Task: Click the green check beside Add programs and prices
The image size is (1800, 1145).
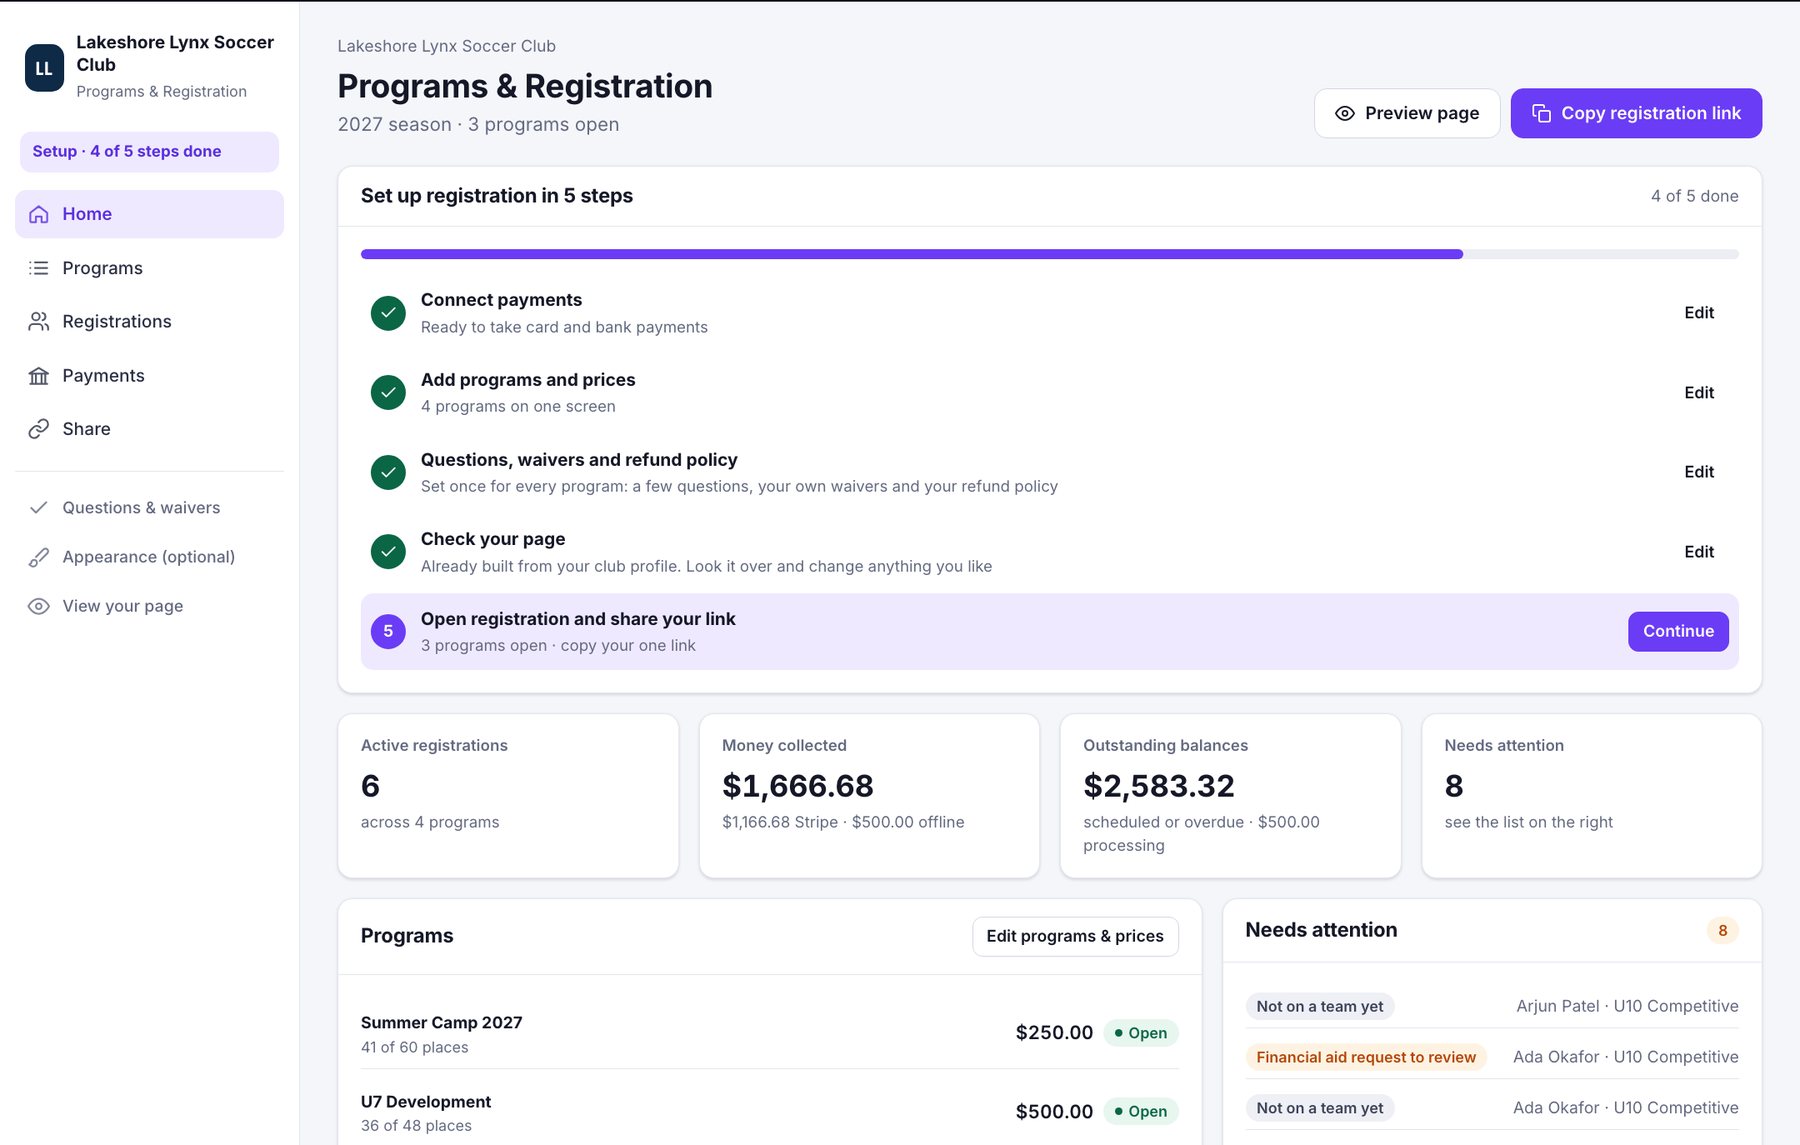Action: (388, 392)
